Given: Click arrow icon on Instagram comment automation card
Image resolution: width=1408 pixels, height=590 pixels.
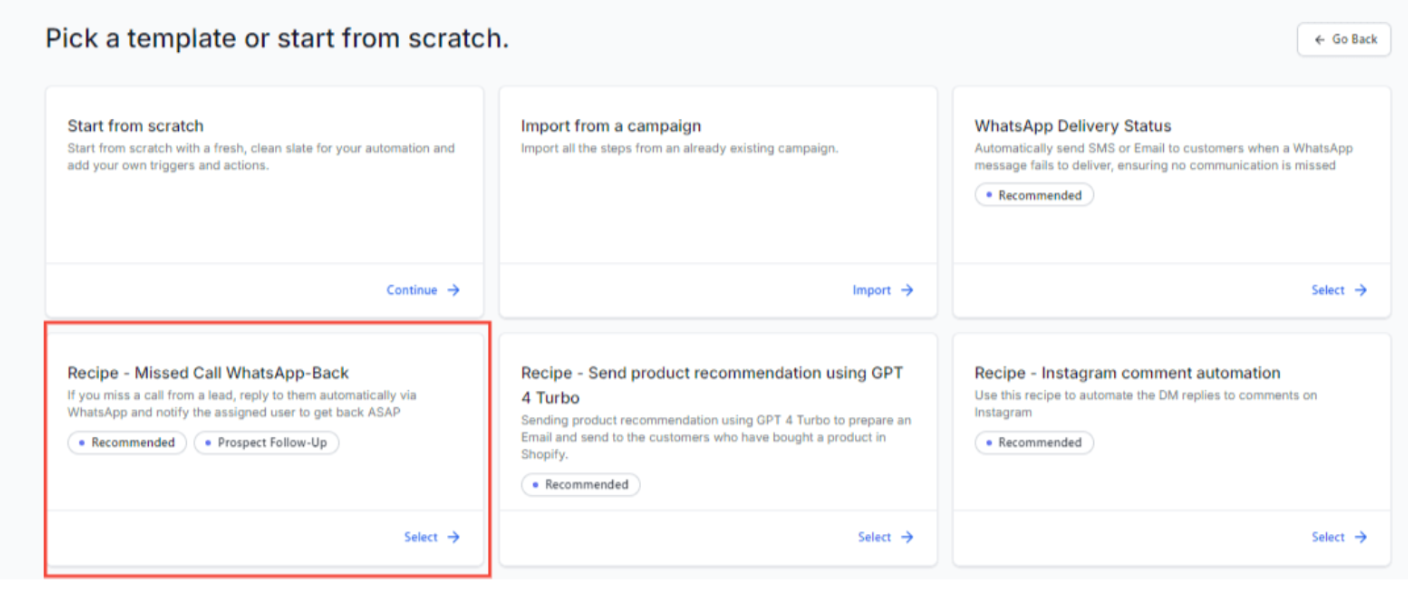Looking at the screenshot, I should coord(1361,537).
